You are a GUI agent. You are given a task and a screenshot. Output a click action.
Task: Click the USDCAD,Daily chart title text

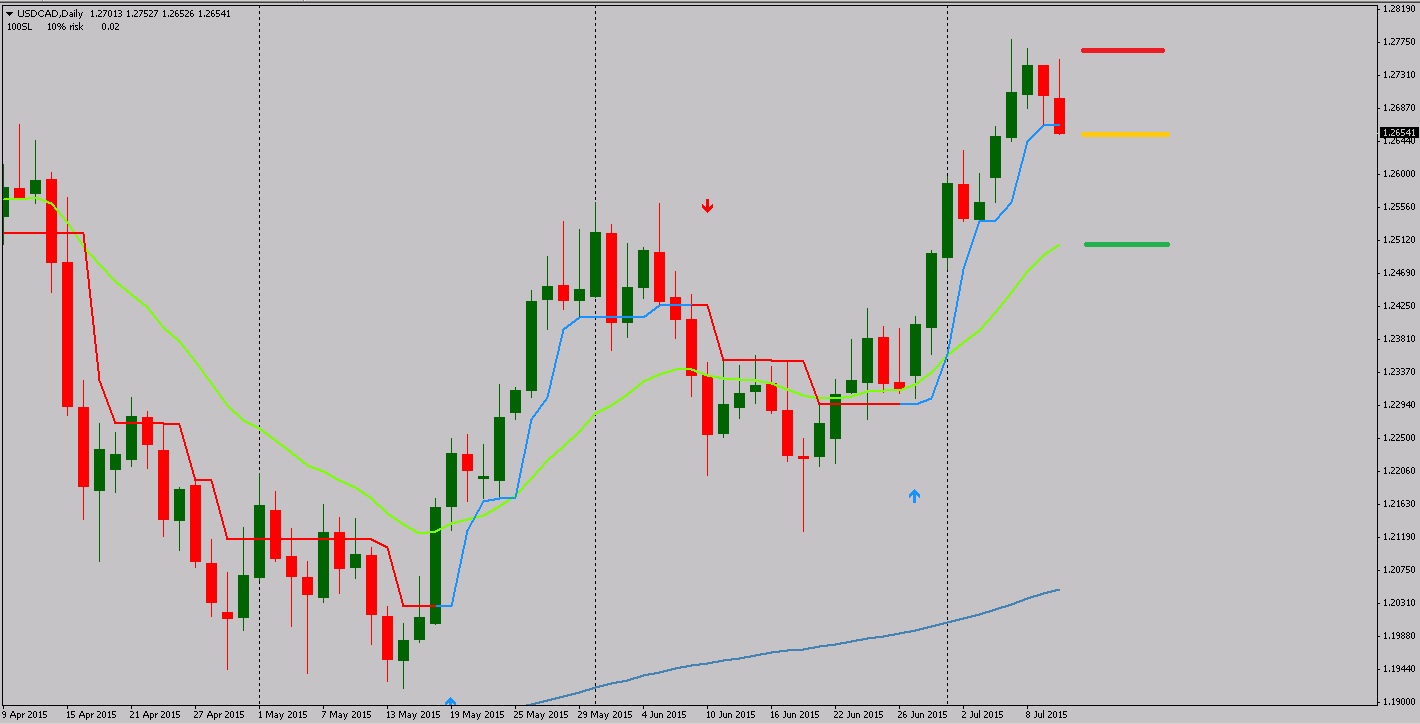coord(50,14)
